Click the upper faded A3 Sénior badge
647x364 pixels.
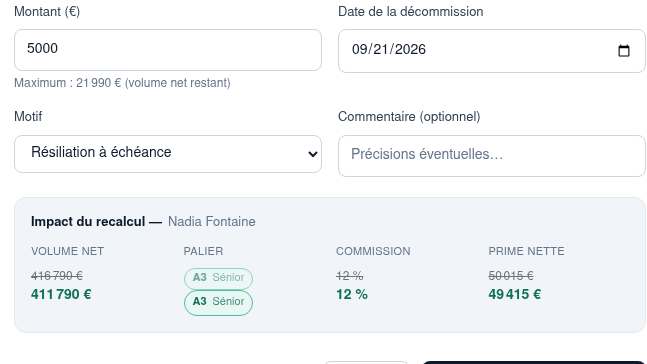[218, 278]
